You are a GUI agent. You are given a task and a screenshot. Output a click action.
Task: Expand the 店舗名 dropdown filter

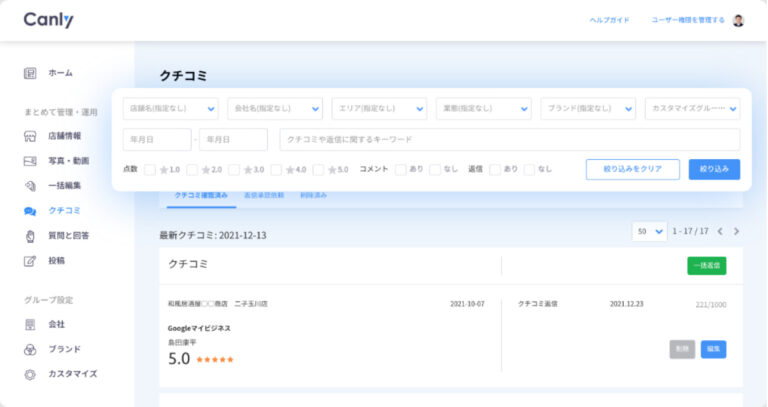[170, 108]
